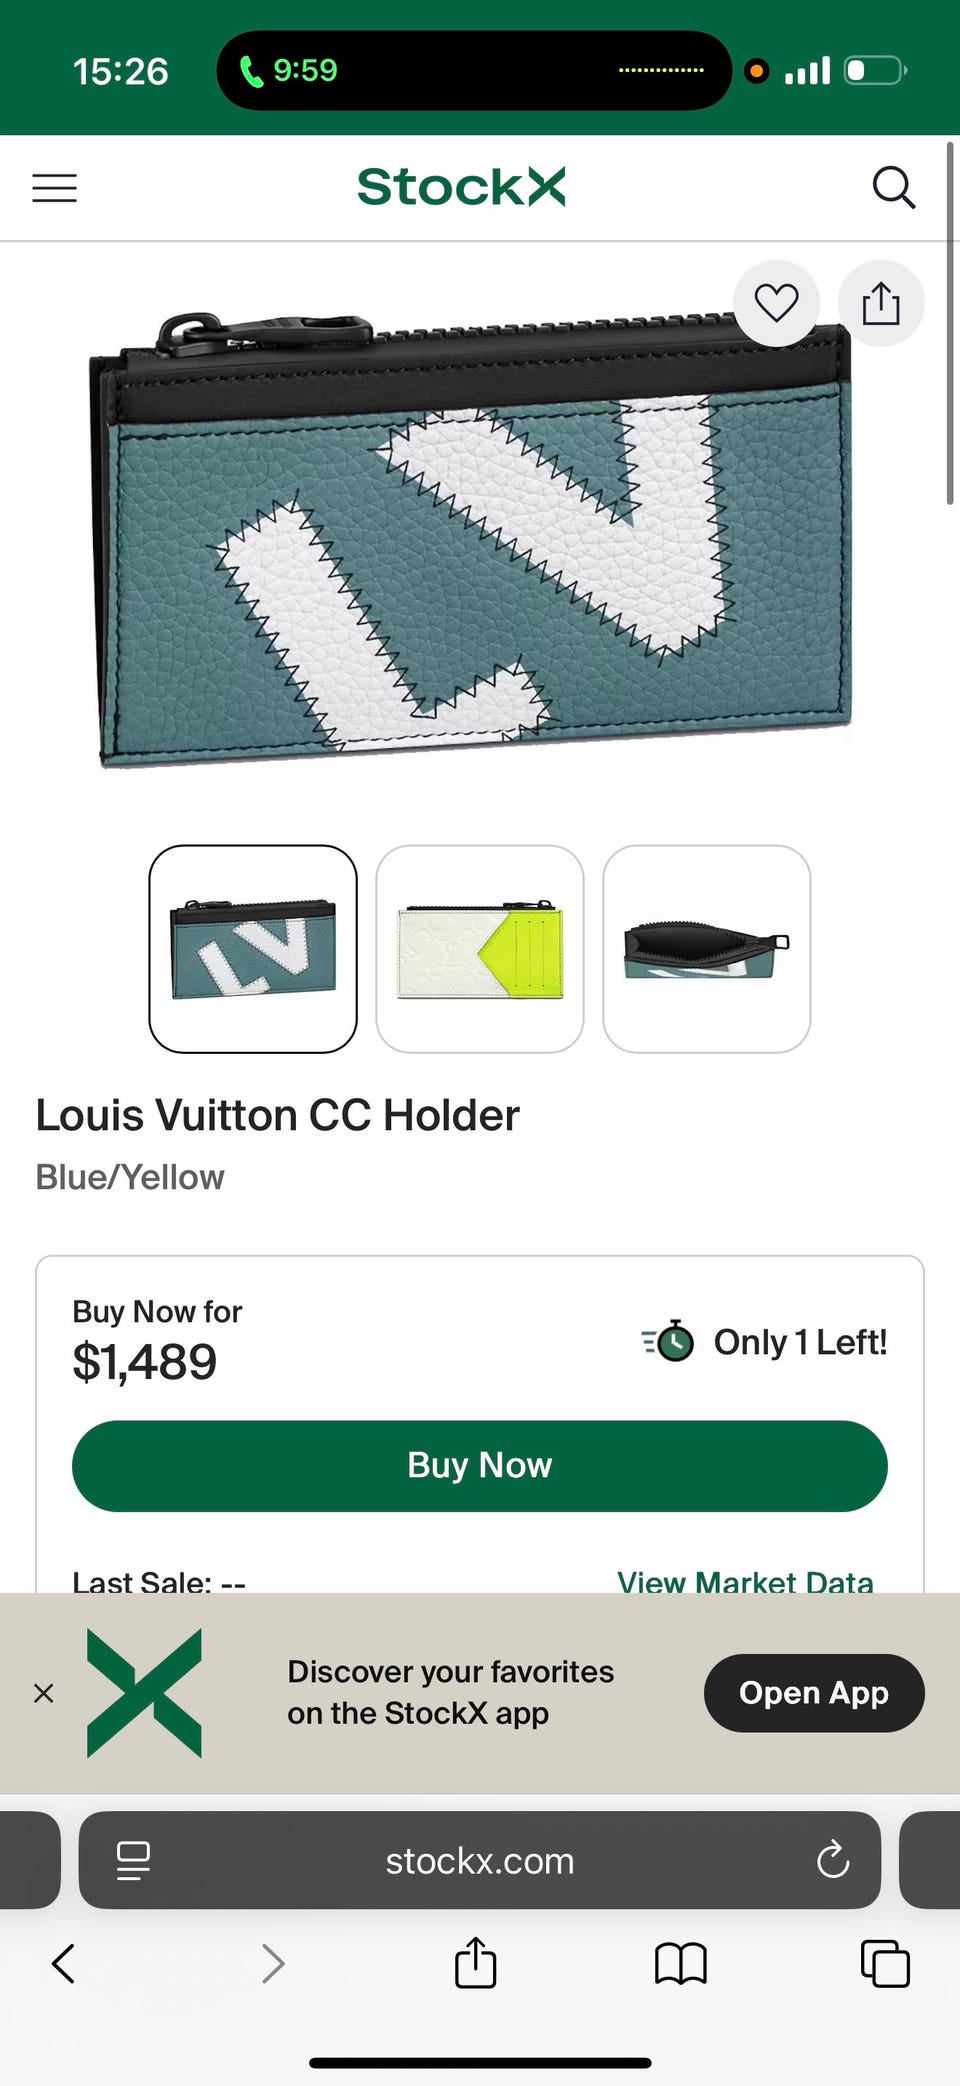Tap the search magnifier icon
Viewport: 960px width, 2086px height.
click(893, 187)
